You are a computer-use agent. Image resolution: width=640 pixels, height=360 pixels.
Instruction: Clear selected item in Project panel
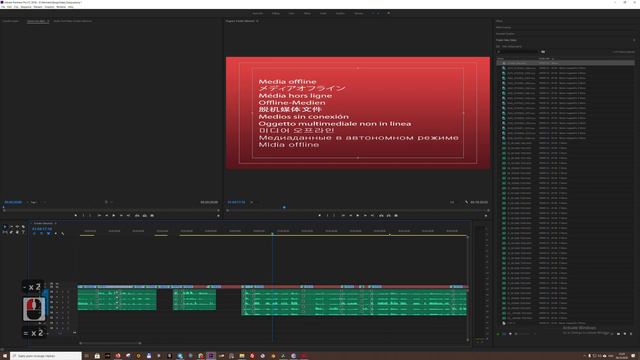(631, 334)
